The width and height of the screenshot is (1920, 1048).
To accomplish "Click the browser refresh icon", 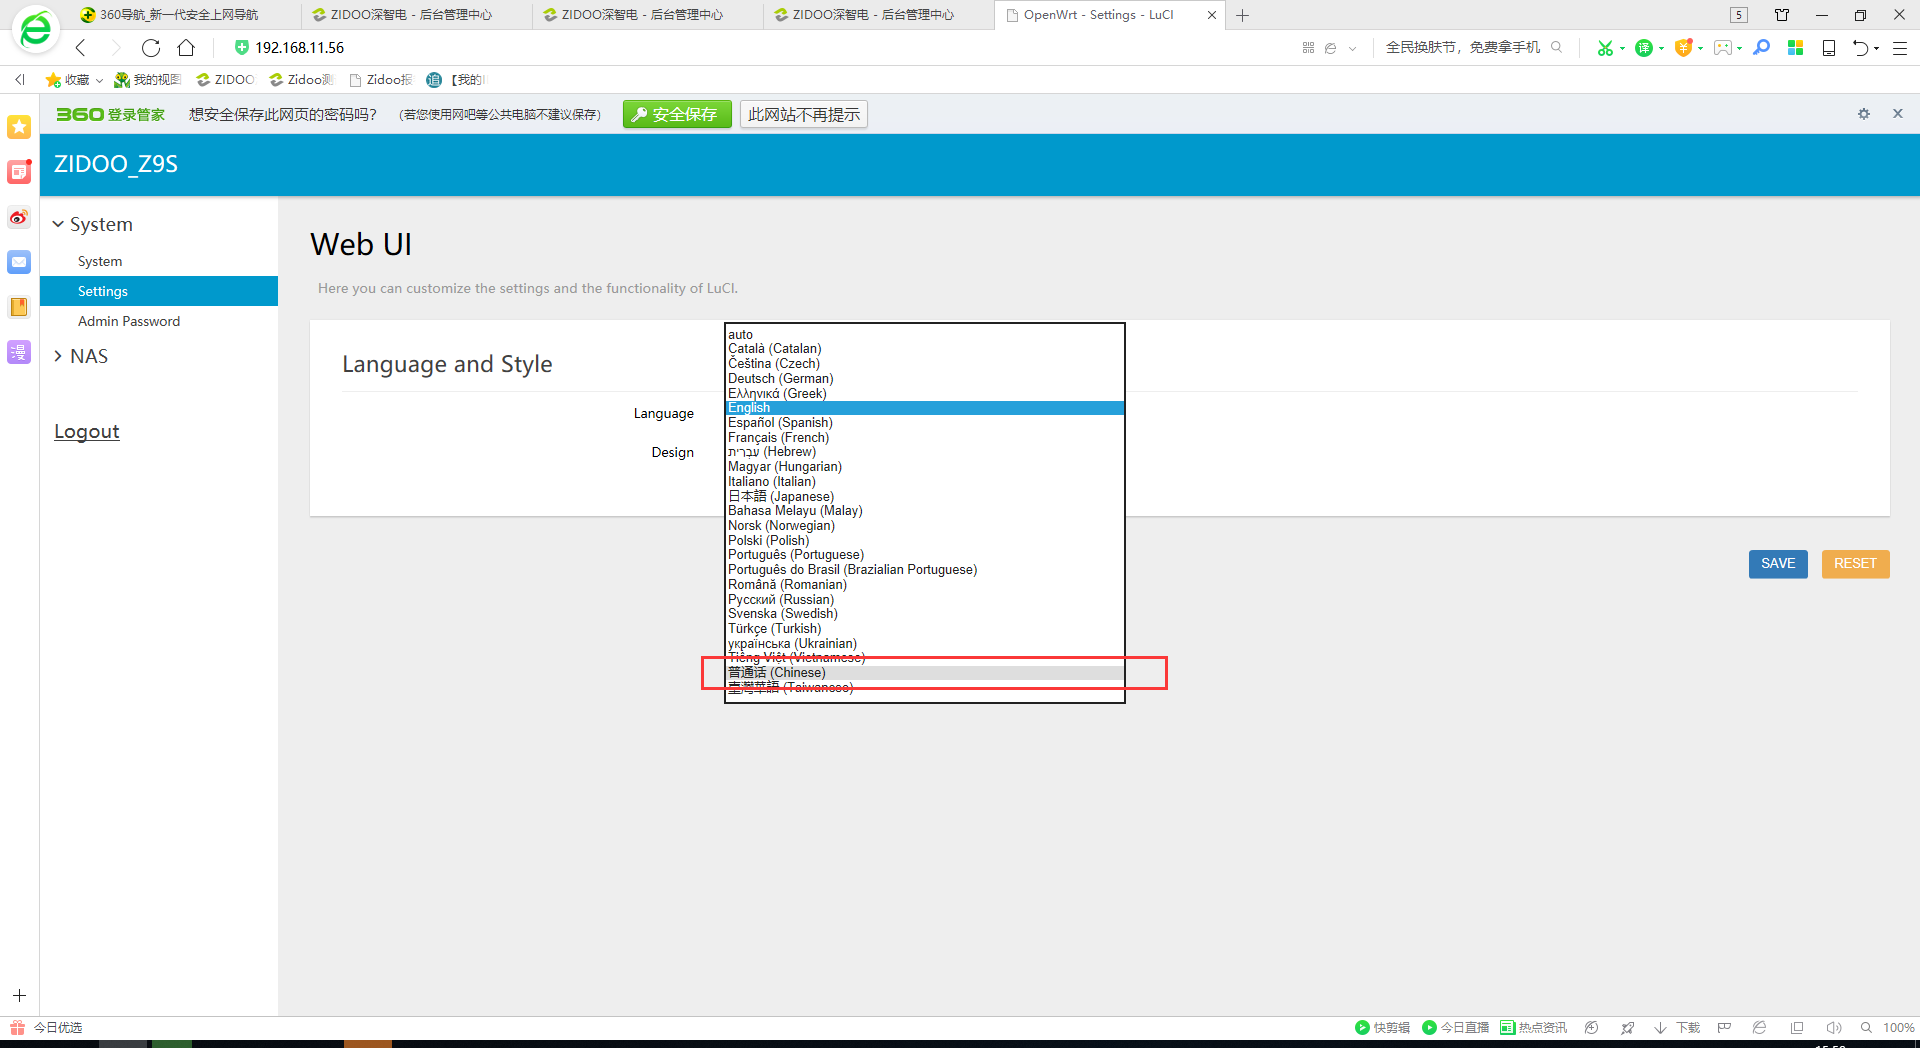I will click(151, 48).
